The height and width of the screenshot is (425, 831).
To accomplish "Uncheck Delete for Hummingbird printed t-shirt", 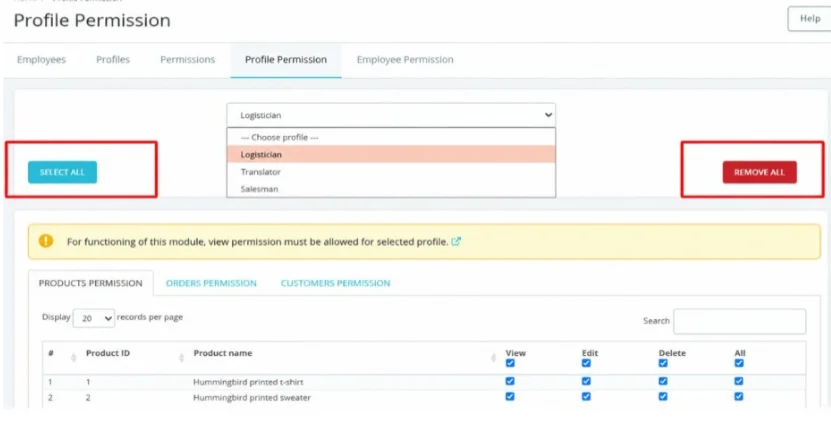I will (663, 381).
